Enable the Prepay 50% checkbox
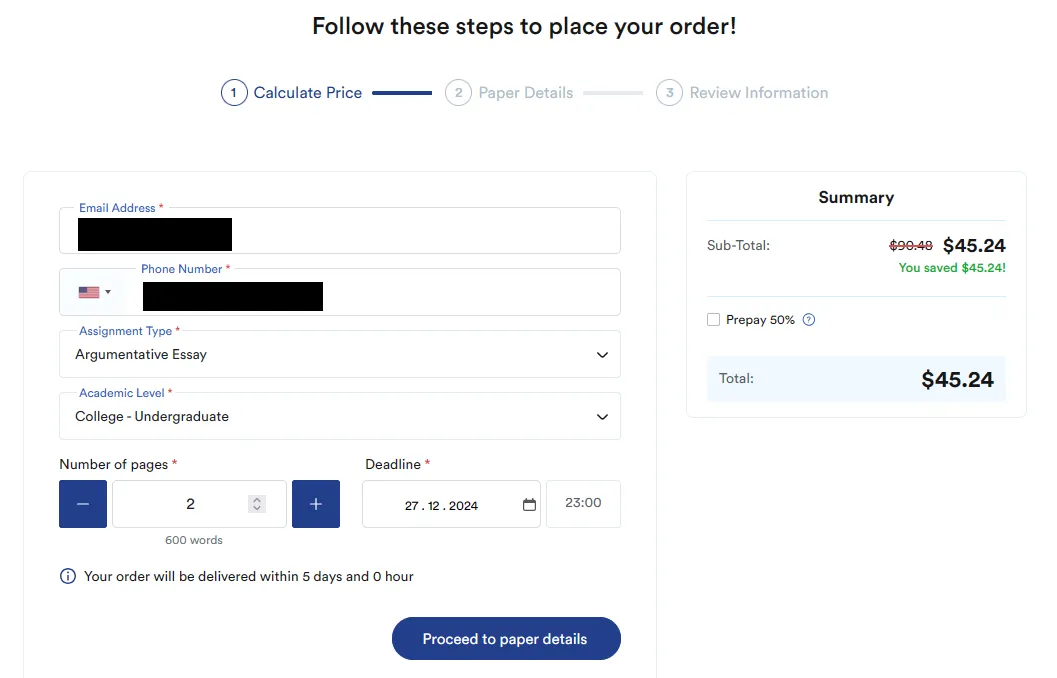This screenshot has width=1057, height=678. click(x=713, y=319)
